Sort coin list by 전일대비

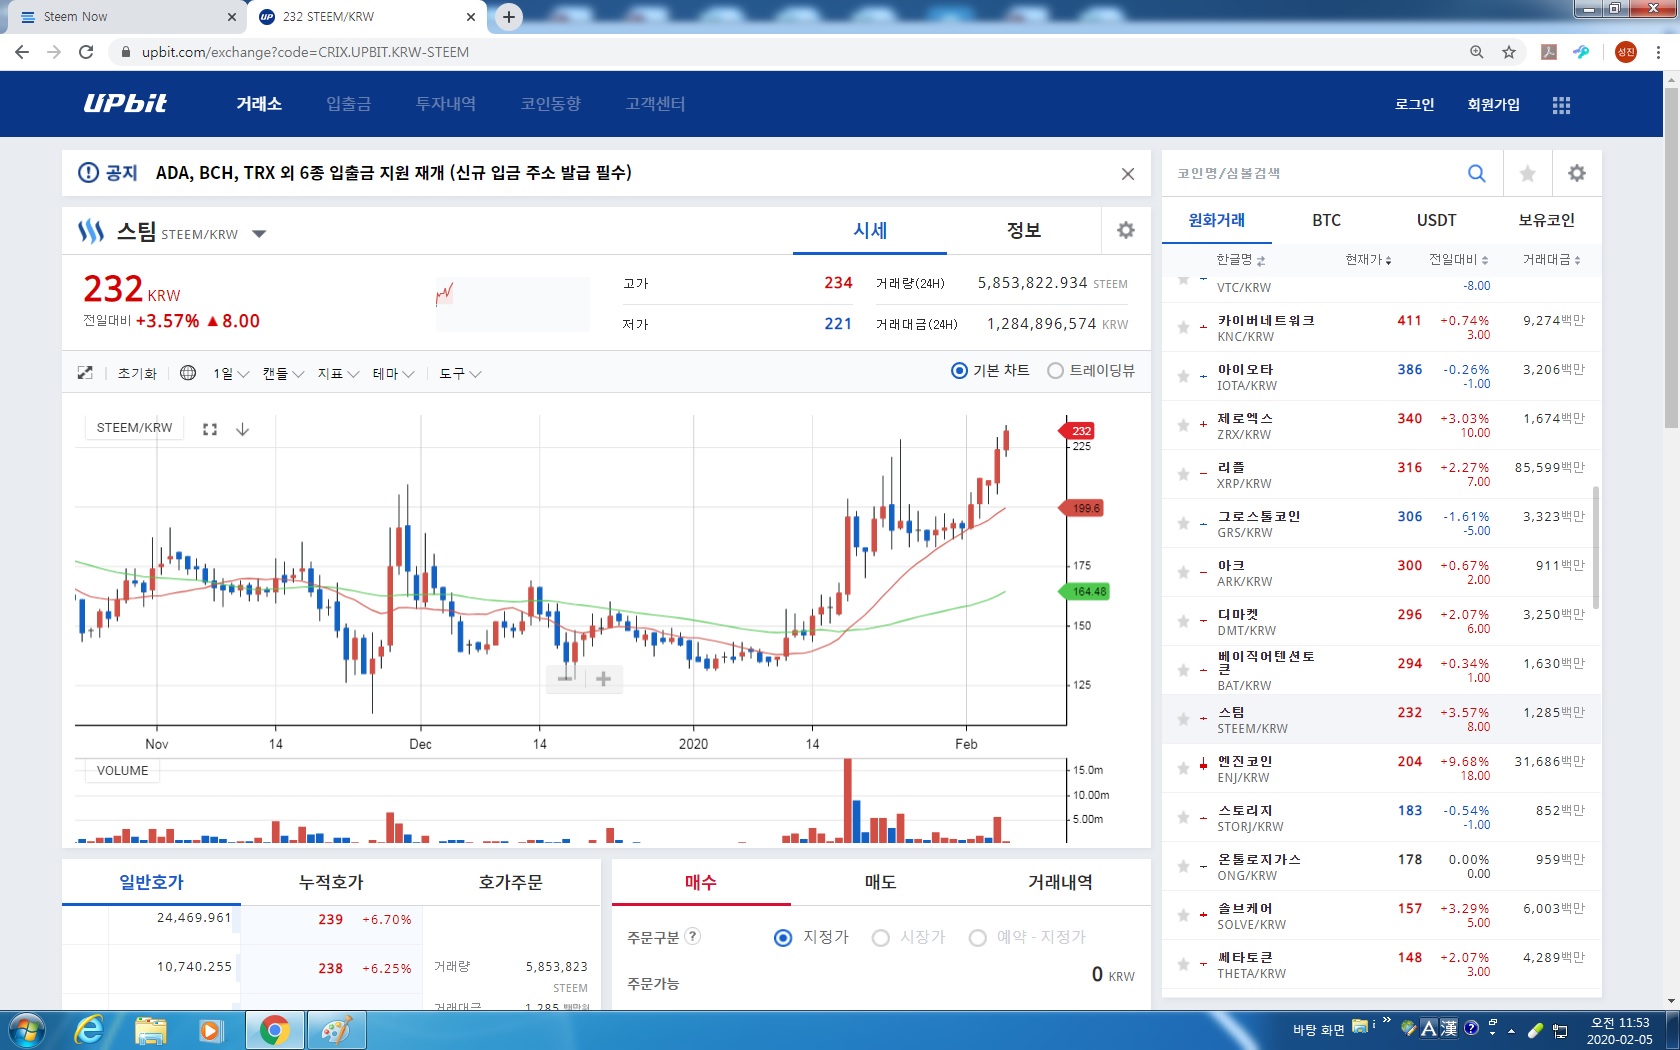click(1458, 260)
